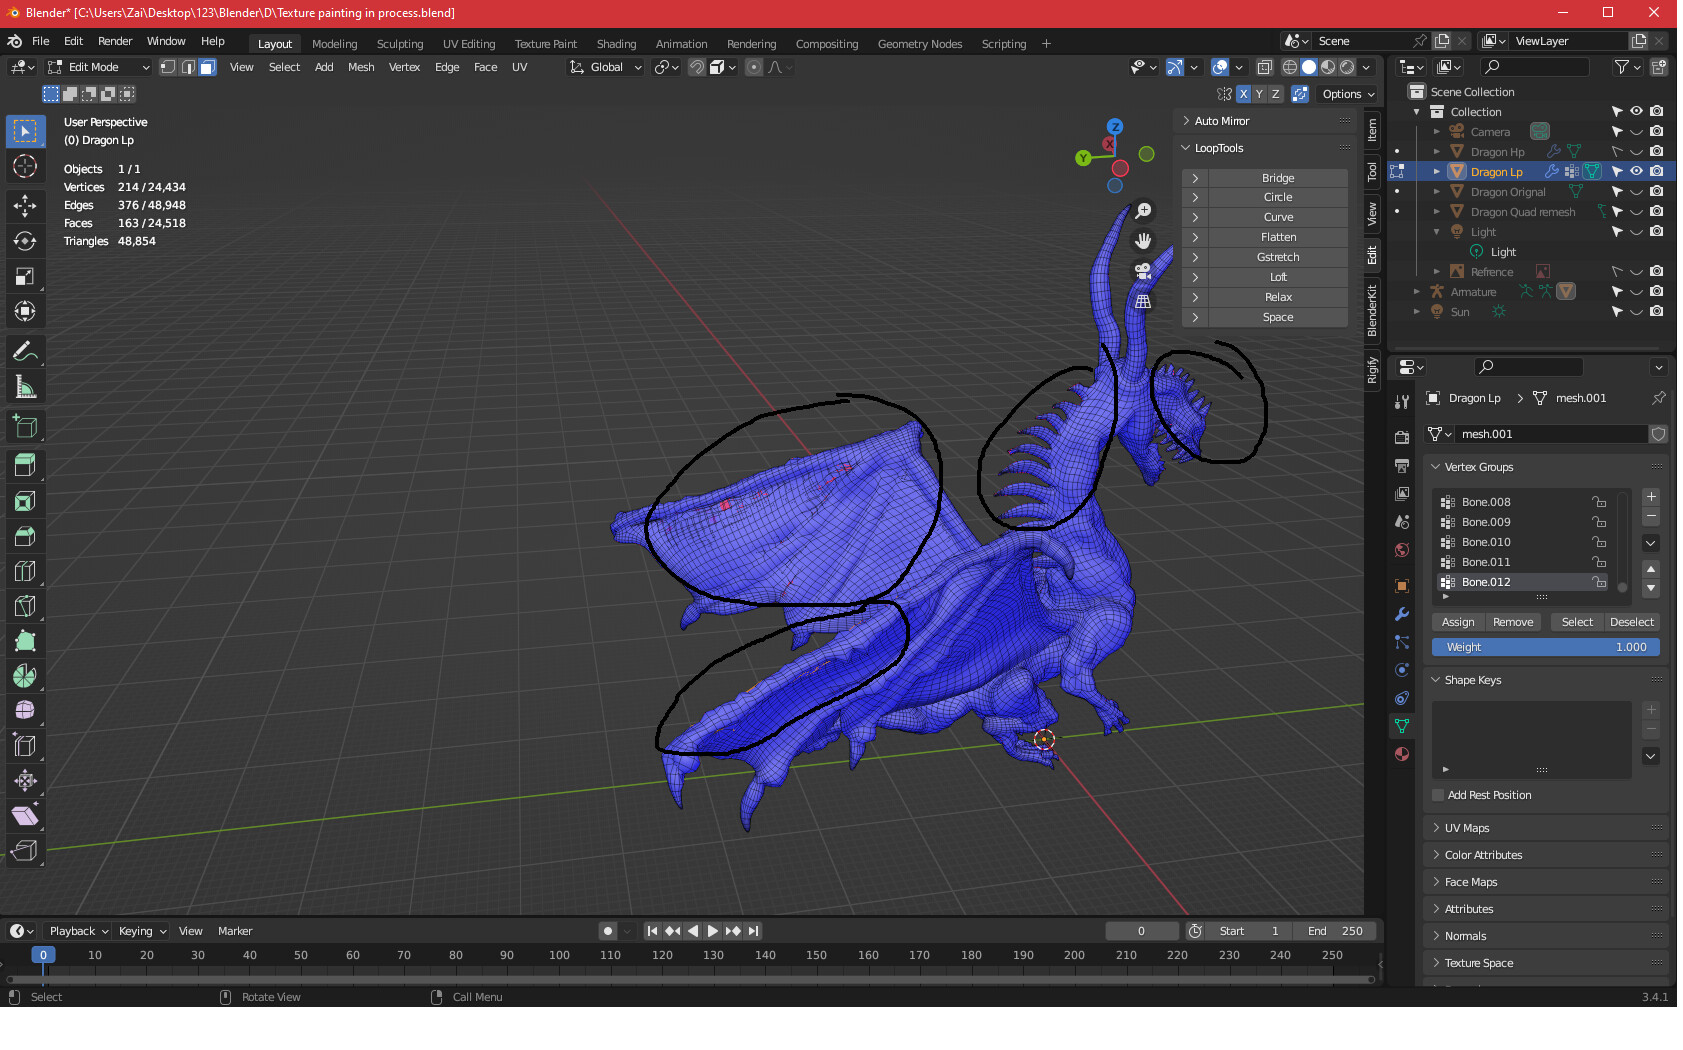This screenshot has width=1683, height=1050.
Task: Adjust the vertex group Weight slider
Action: point(1545,647)
